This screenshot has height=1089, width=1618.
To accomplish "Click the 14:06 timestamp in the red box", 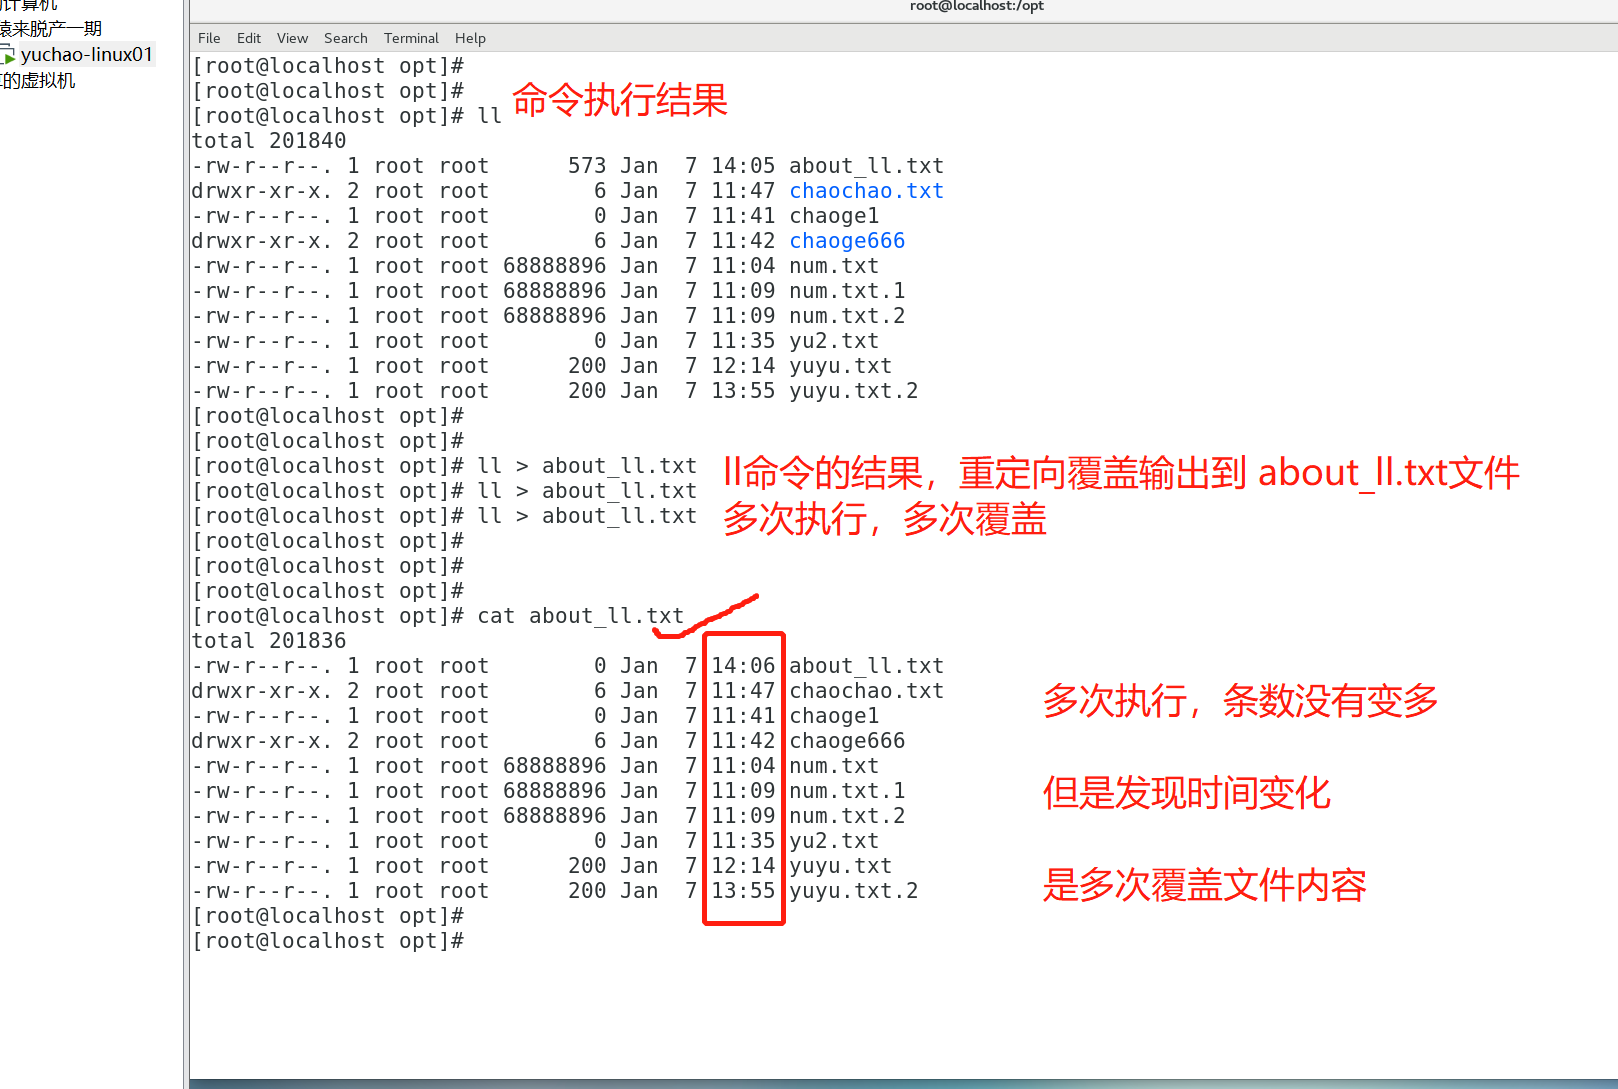I will (743, 666).
